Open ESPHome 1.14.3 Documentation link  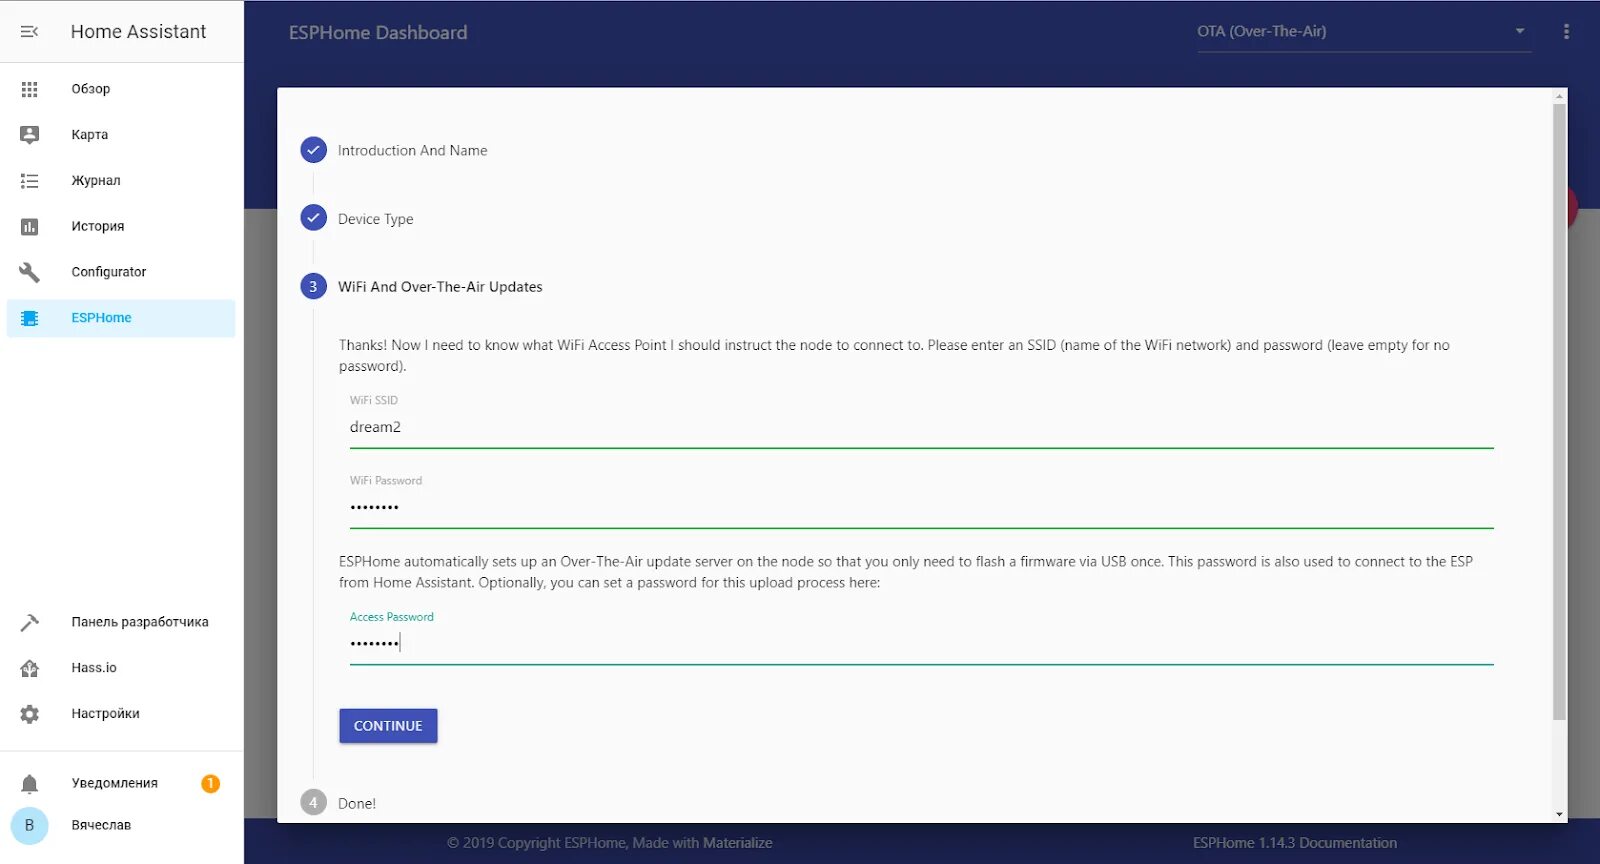[1295, 843]
